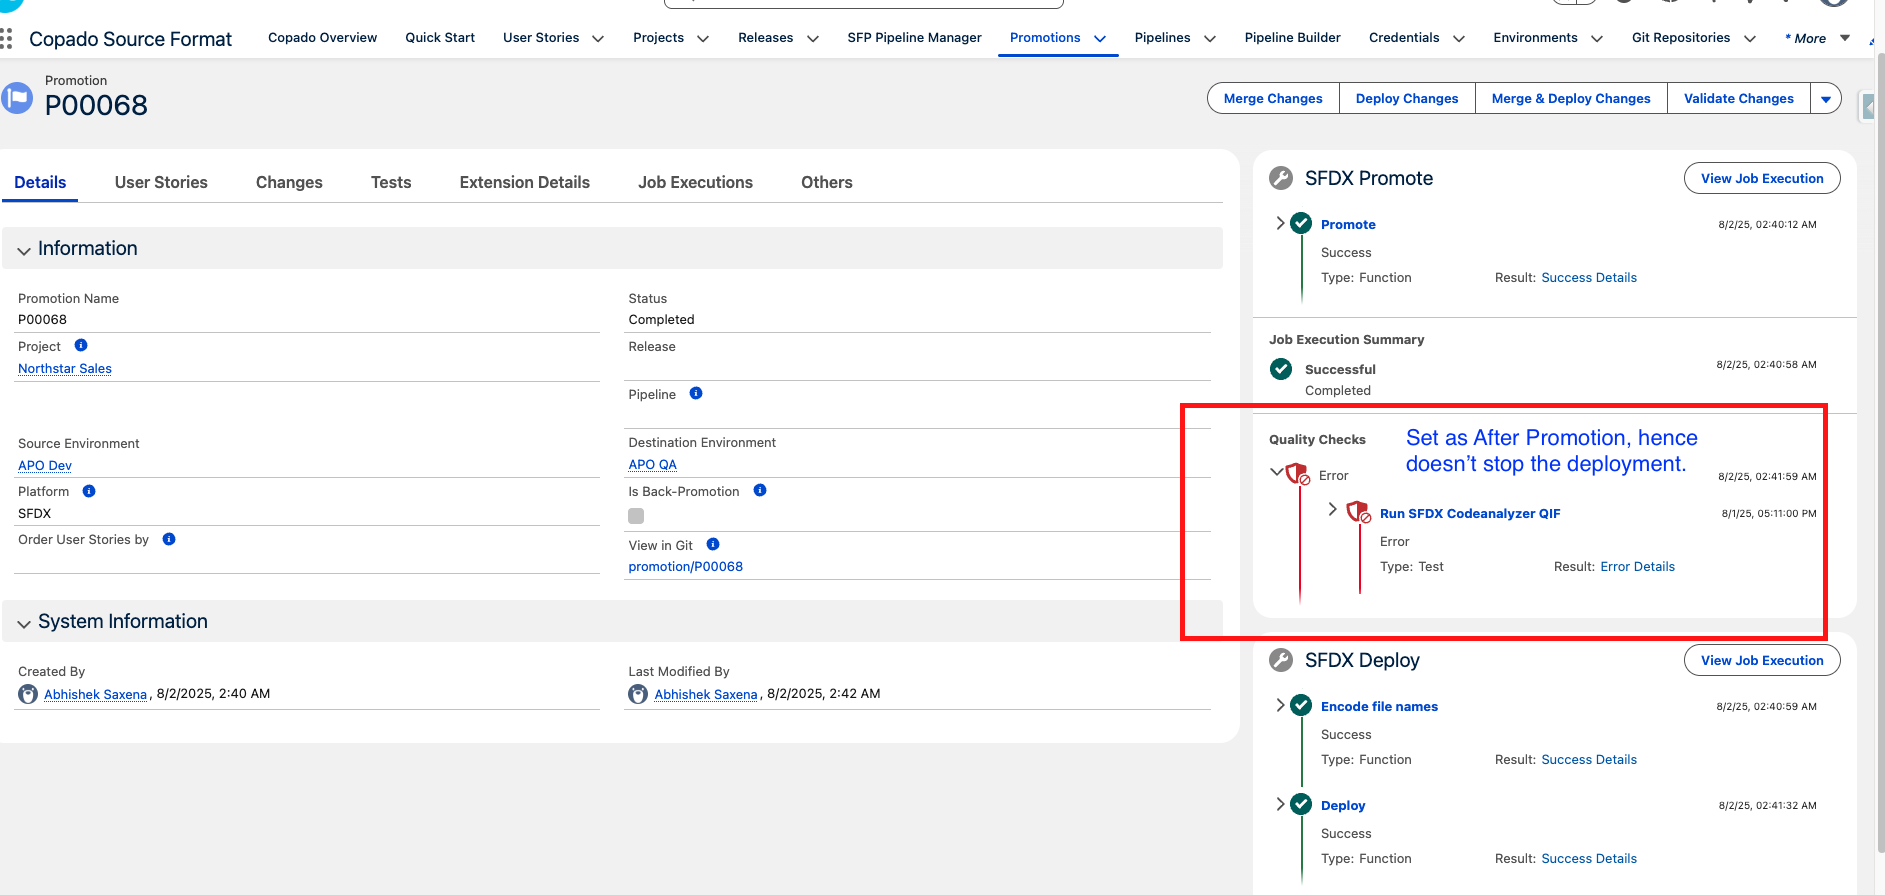Open the Job Executions tab
Viewport: 1885px width, 895px height.
click(696, 182)
